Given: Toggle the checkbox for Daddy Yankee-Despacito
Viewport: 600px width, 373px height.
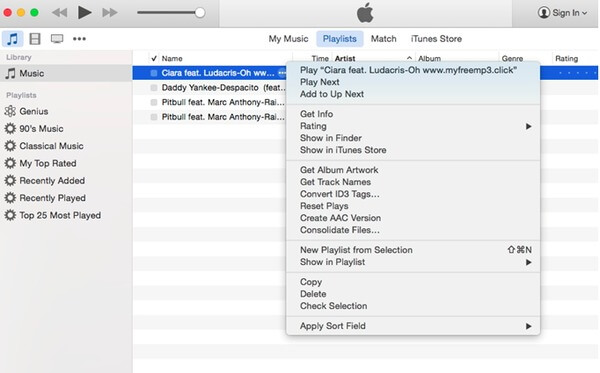Looking at the screenshot, I should click(x=153, y=88).
